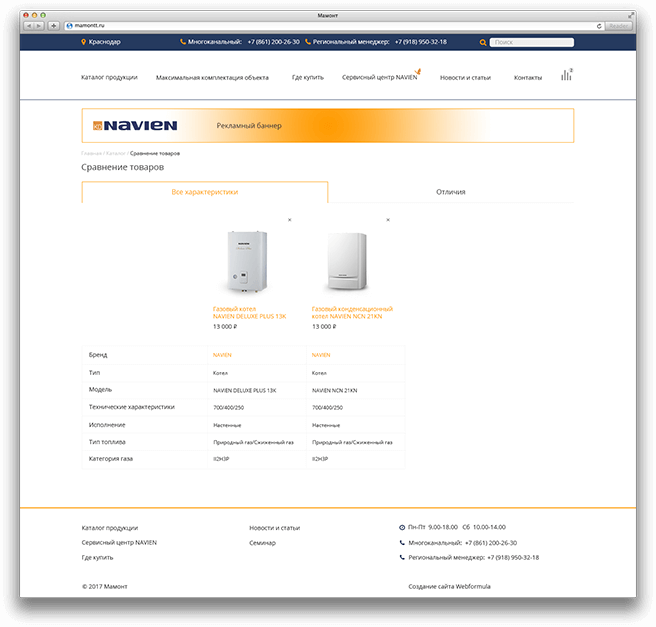656x627 pixels.
Task: Open footer link Семинар
Action: 262,543
